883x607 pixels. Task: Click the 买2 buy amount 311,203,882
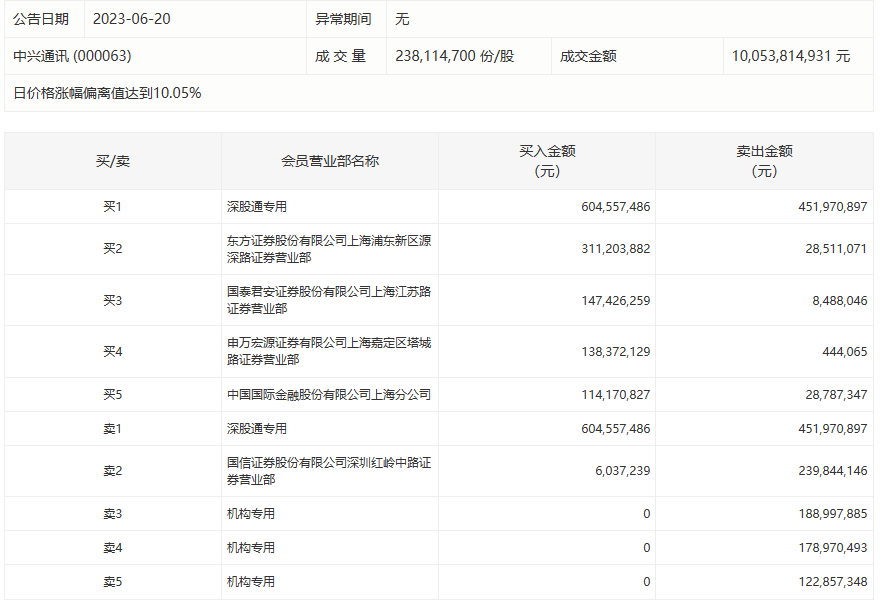click(616, 249)
